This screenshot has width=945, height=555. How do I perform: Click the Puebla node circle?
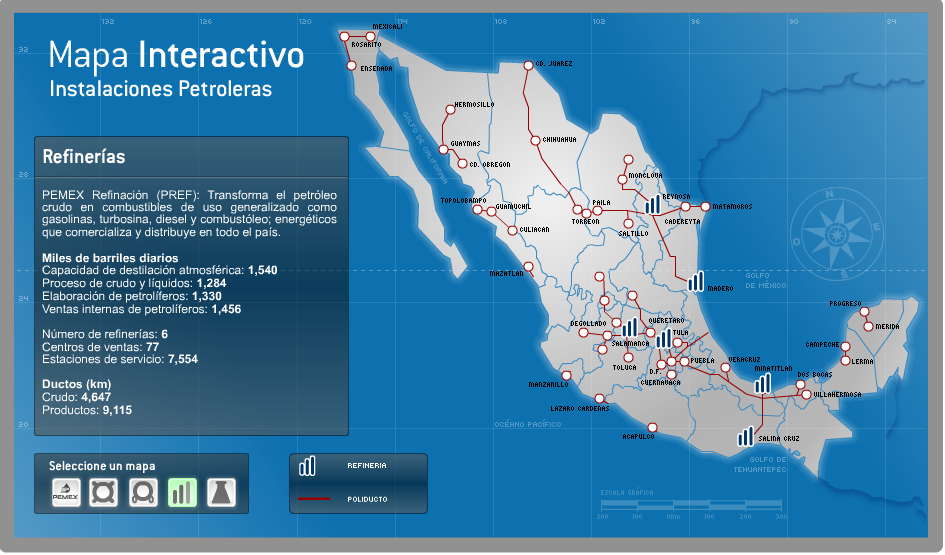click(x=685, y=362)
